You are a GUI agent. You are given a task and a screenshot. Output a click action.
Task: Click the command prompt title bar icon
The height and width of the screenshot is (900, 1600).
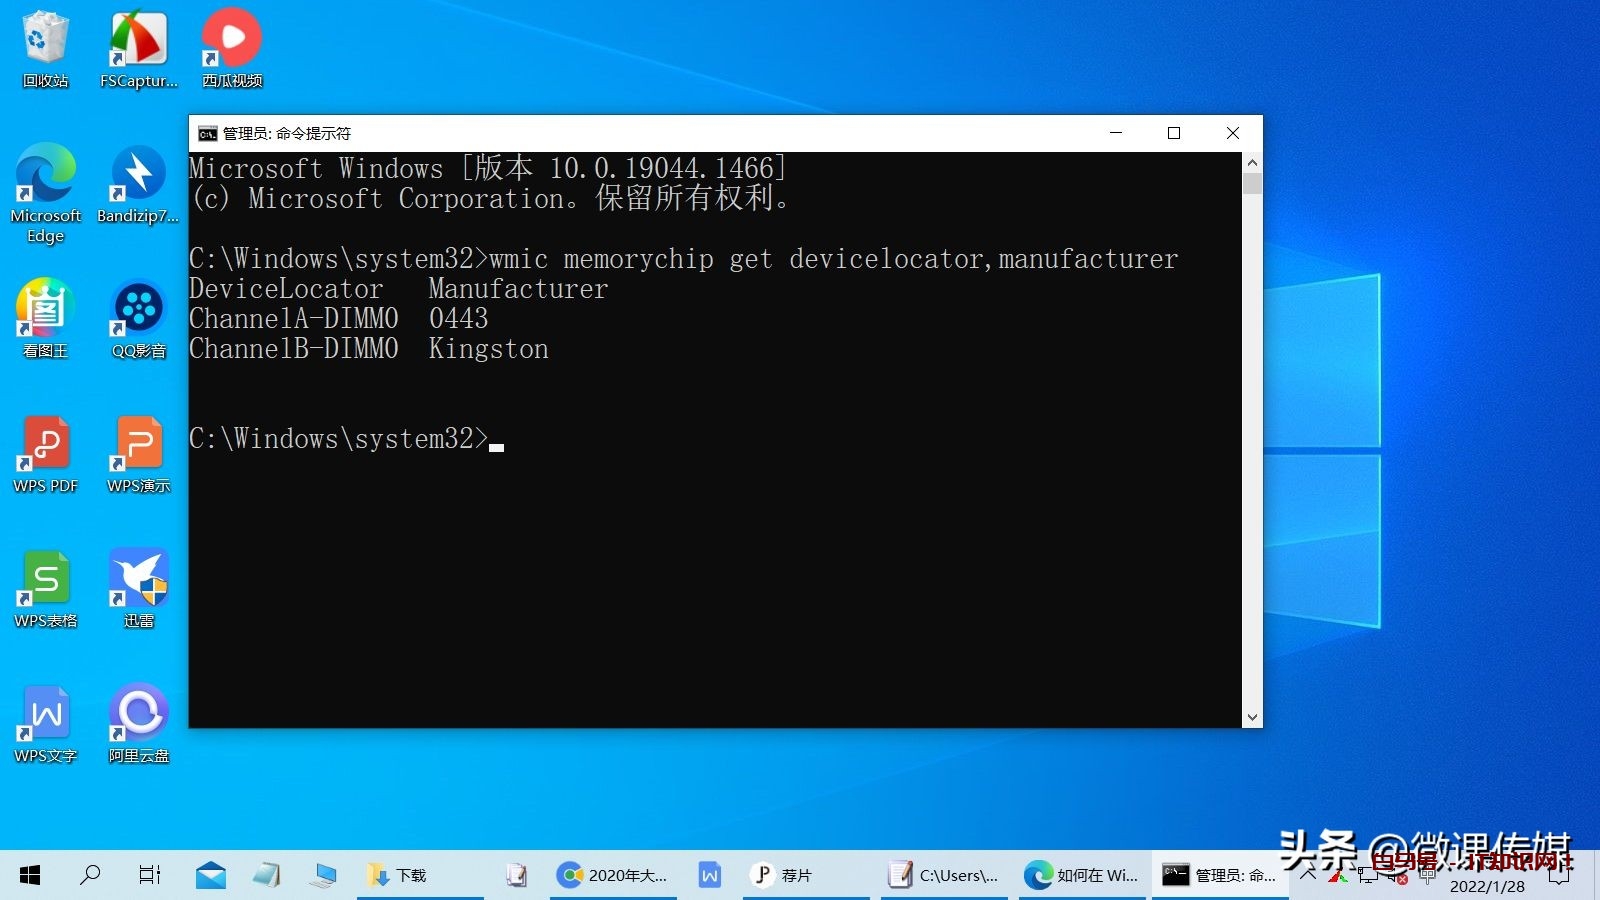click(x=207, y=133)
